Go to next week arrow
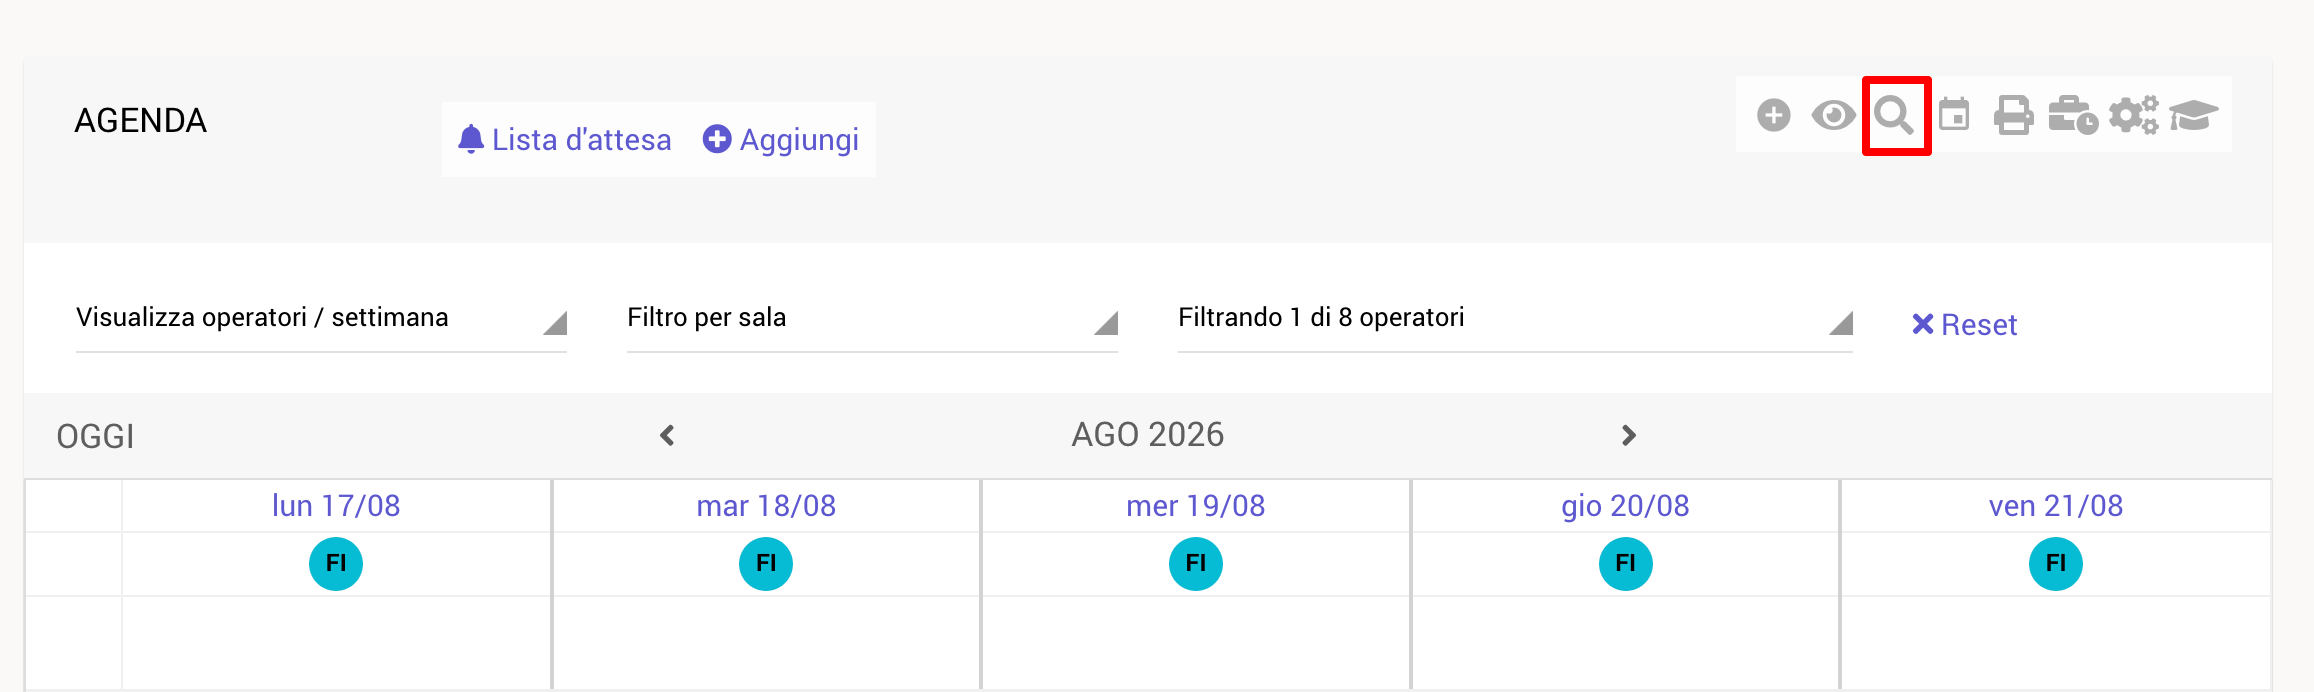This screenshot has height=692, width=2314. 1629,435
